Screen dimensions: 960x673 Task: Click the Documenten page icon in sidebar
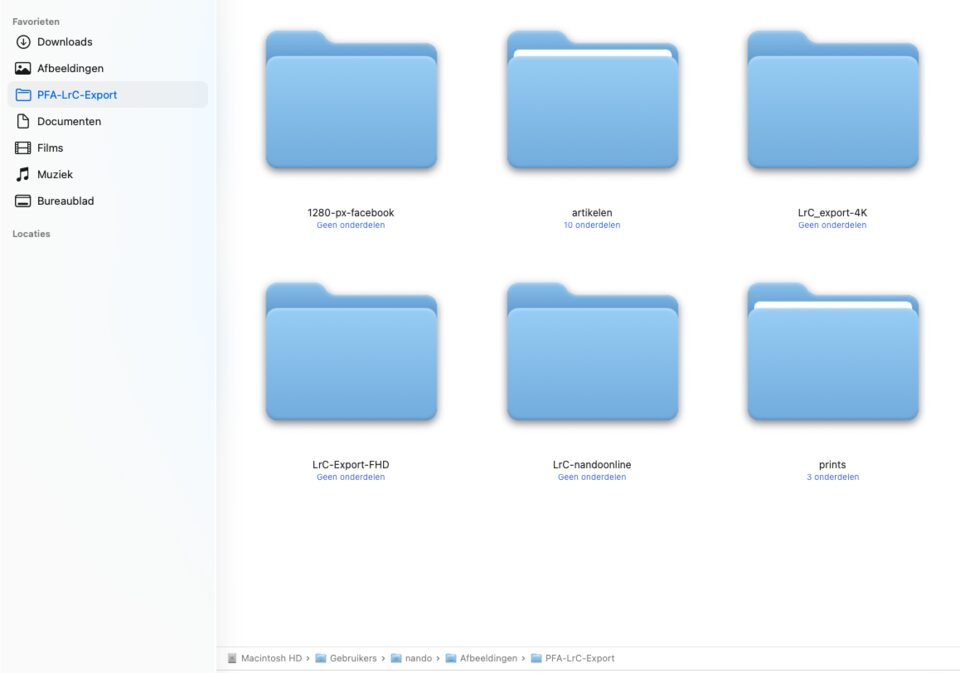(23, 121)
